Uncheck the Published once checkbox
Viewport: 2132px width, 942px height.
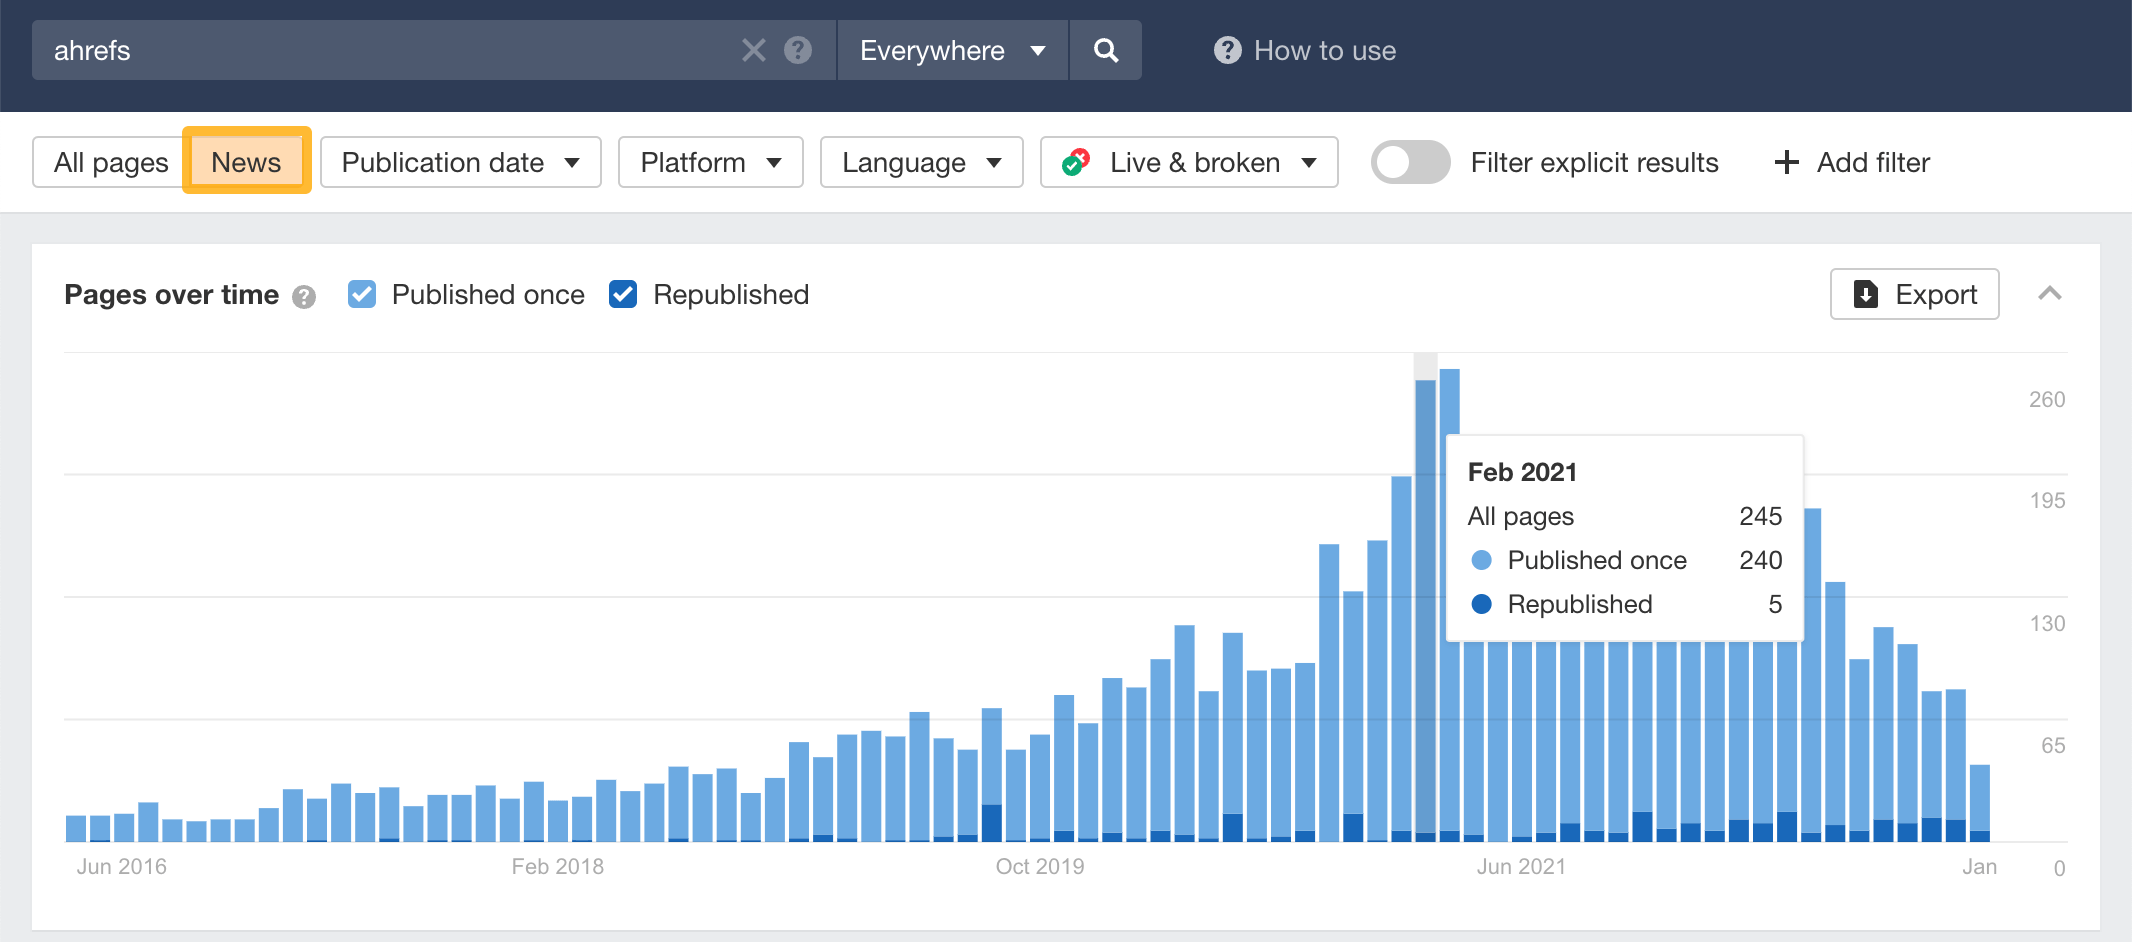361,293
